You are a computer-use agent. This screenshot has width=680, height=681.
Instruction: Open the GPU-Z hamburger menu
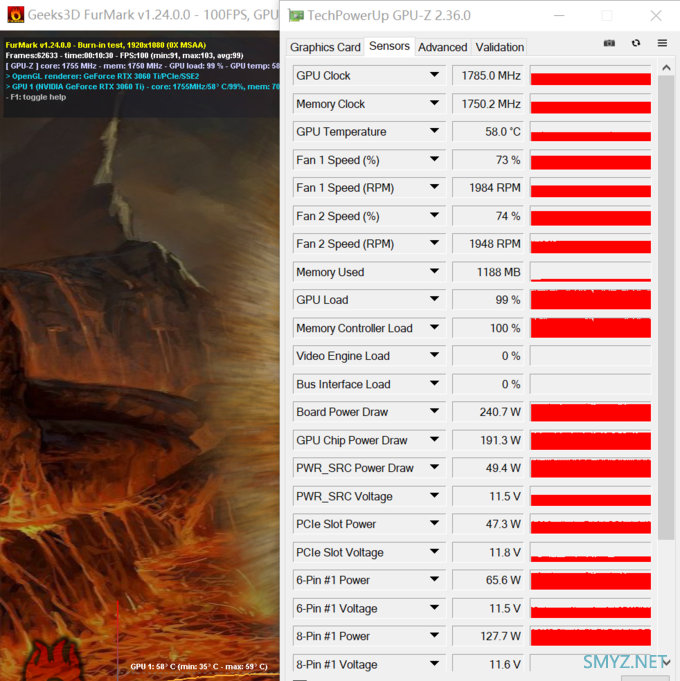pos(662,44)
